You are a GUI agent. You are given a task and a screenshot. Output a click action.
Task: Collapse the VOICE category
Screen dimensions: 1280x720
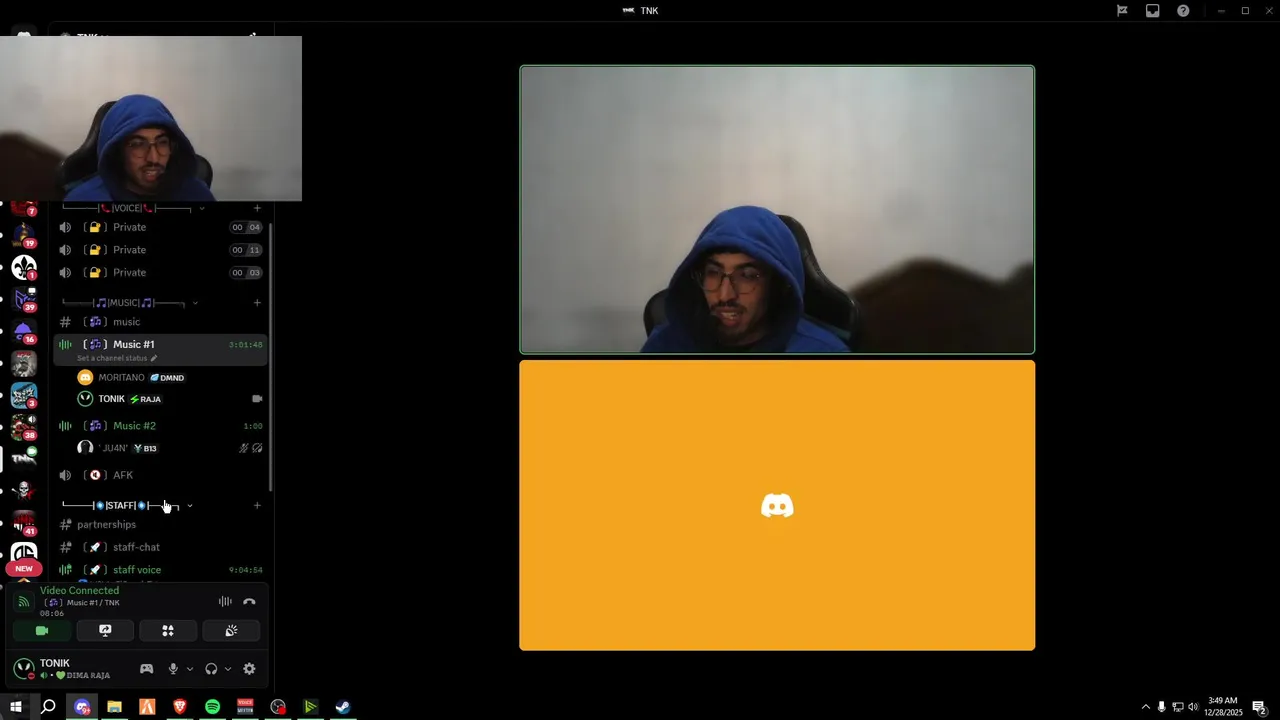click(x=132, y=208)
